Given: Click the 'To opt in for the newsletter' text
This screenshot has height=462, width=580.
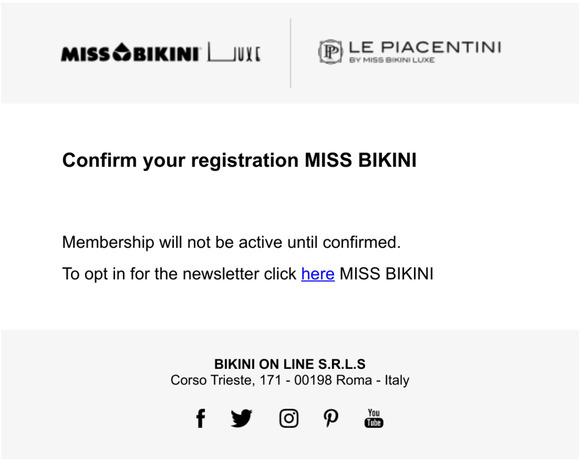Looking at the screenshot, I should tap(179, 274).
